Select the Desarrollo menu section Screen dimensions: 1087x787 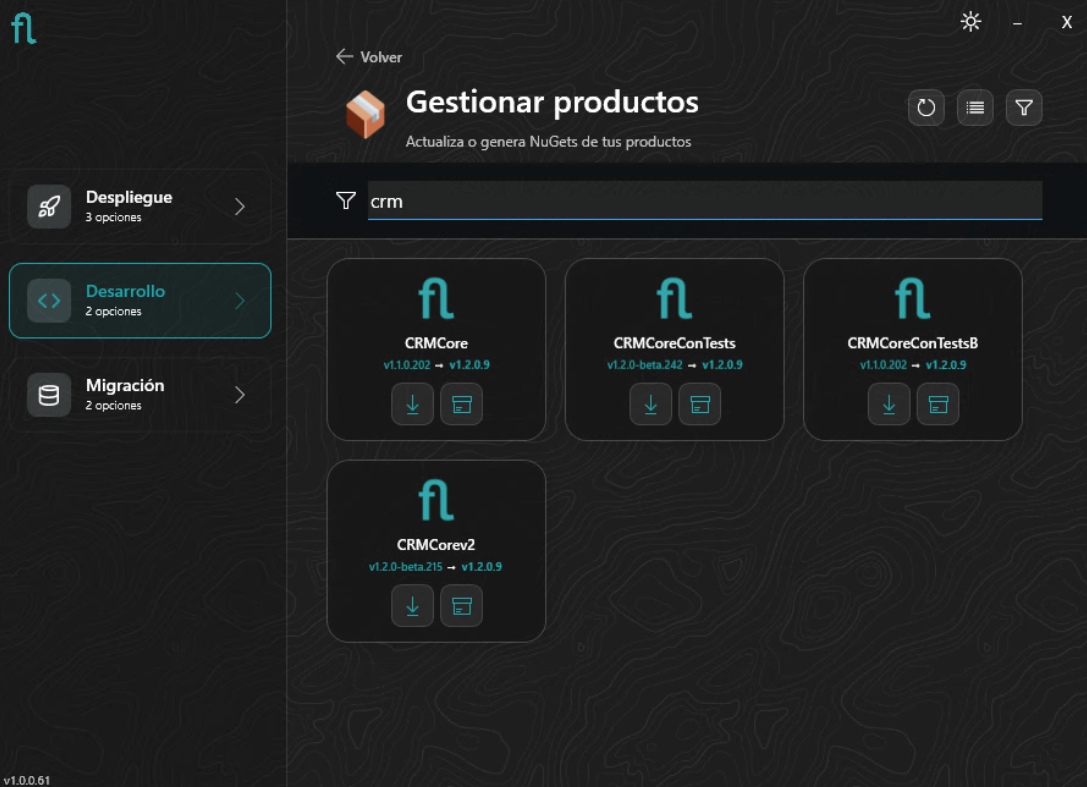pos(140,301)
